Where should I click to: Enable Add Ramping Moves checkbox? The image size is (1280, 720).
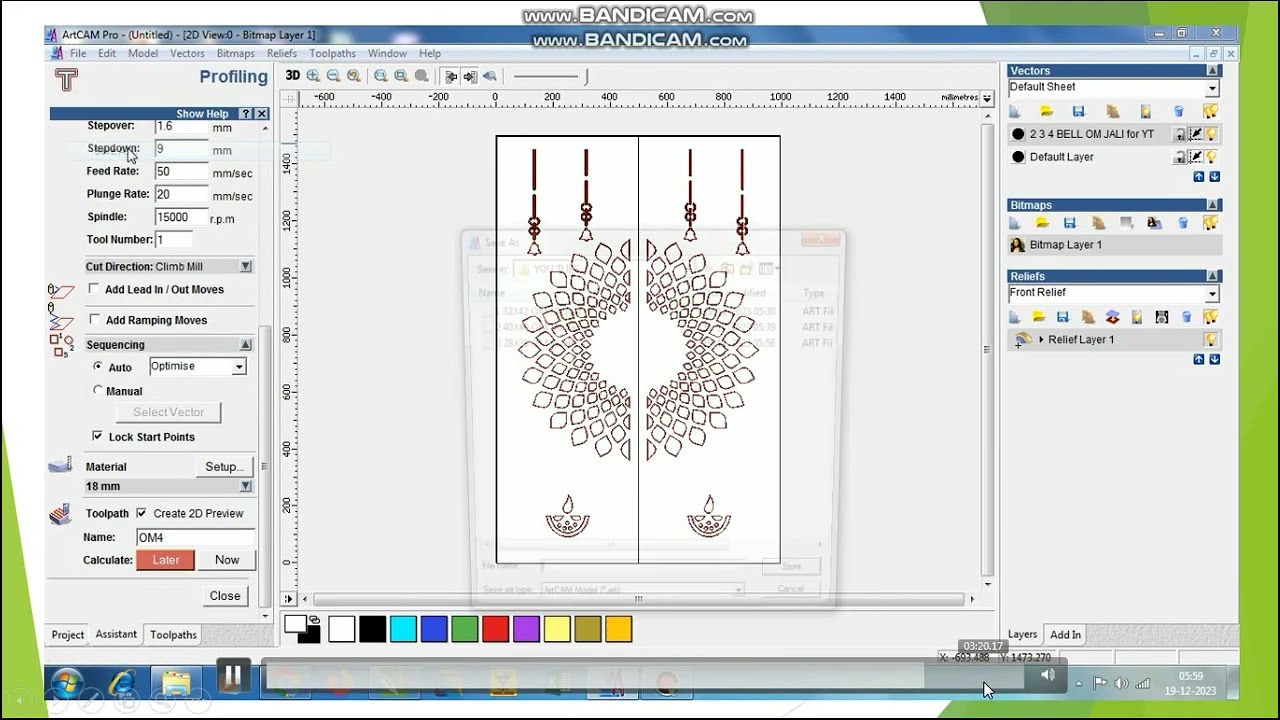(x=94, y=320)
